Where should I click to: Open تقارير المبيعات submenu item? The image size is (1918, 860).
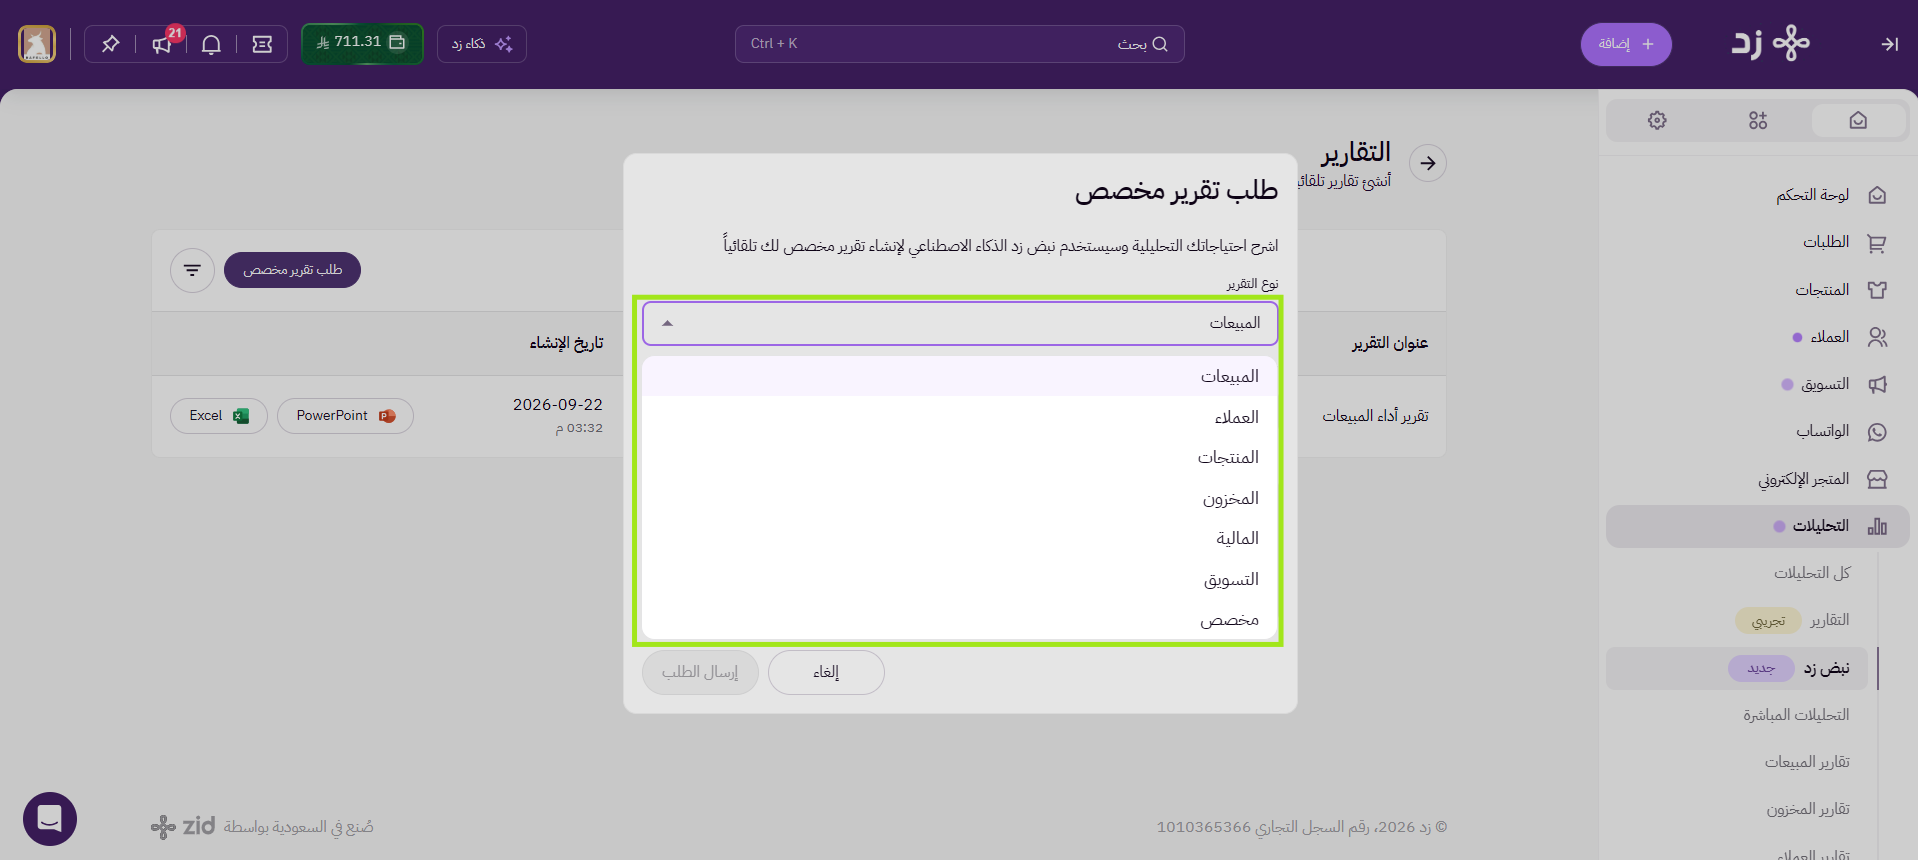point(1807,762)
